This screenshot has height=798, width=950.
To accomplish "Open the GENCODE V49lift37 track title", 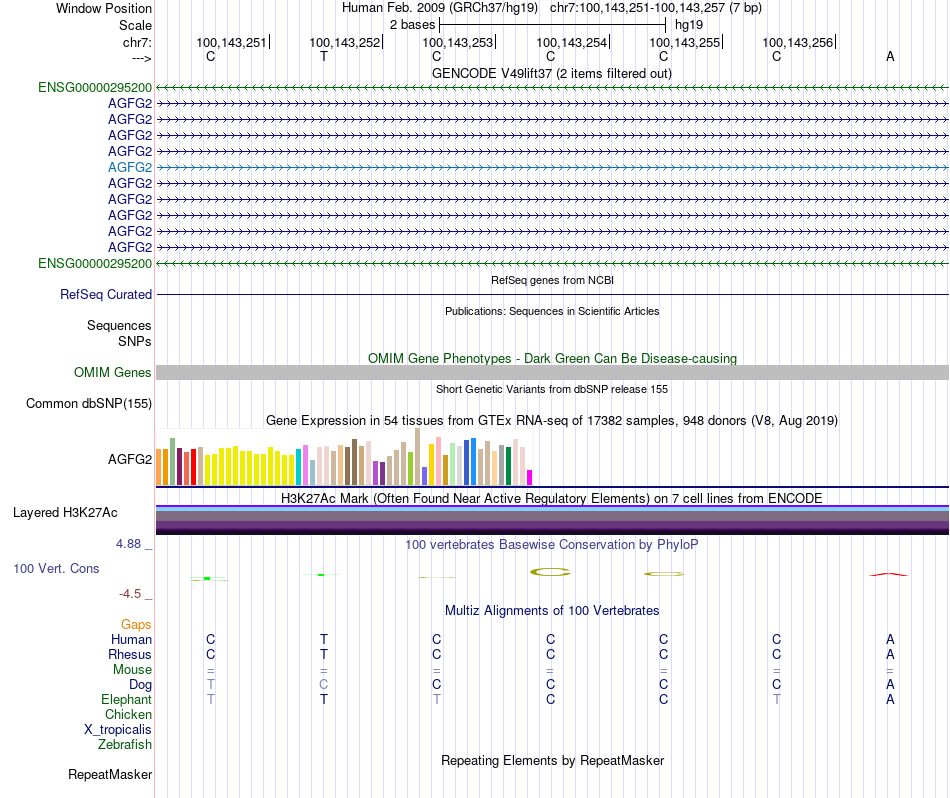I will 552,73.
